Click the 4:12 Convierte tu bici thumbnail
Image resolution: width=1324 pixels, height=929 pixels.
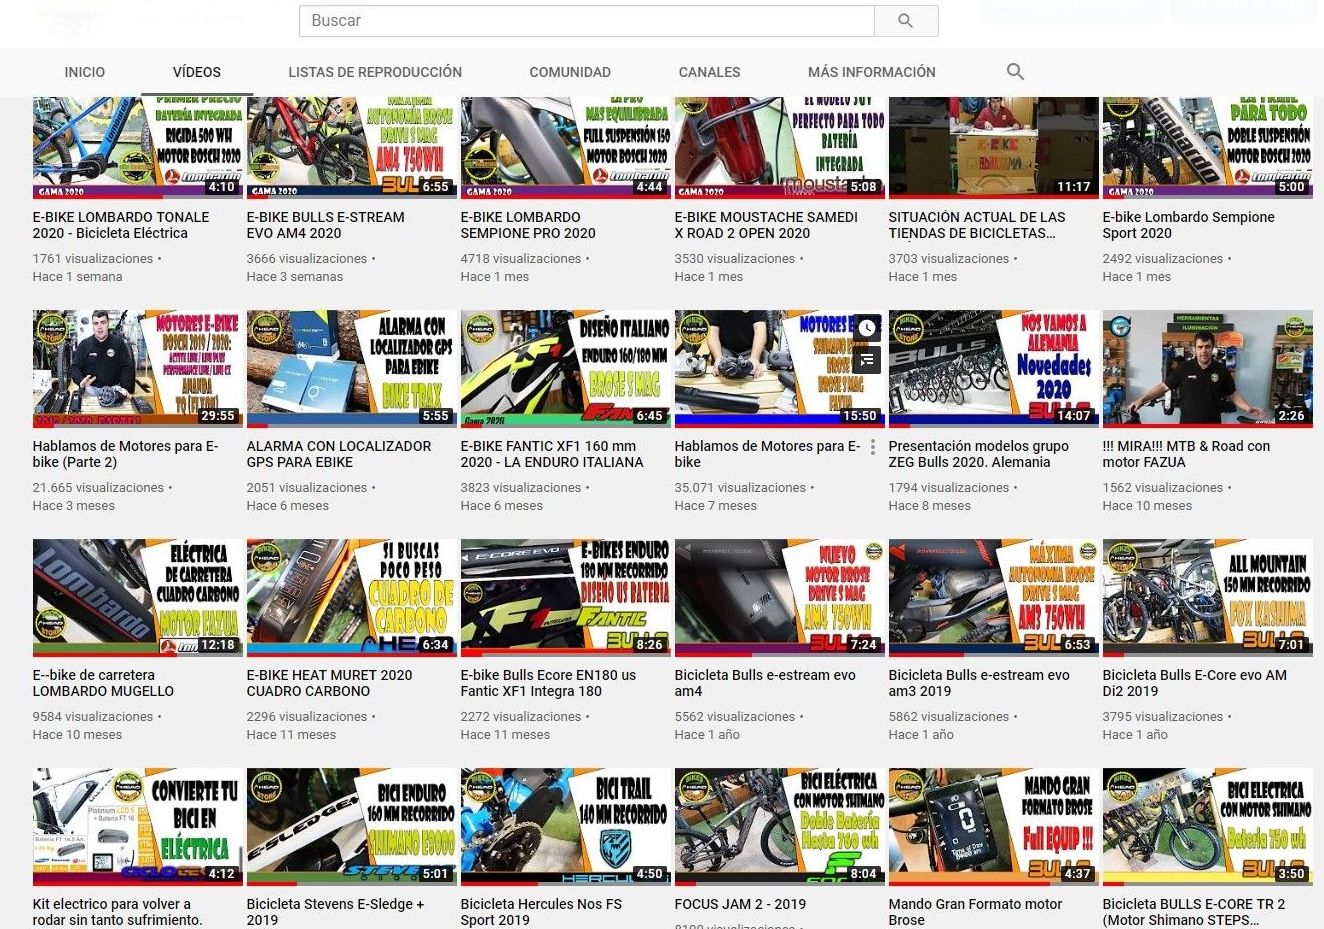pyautogui.click(x=138, y=826)
